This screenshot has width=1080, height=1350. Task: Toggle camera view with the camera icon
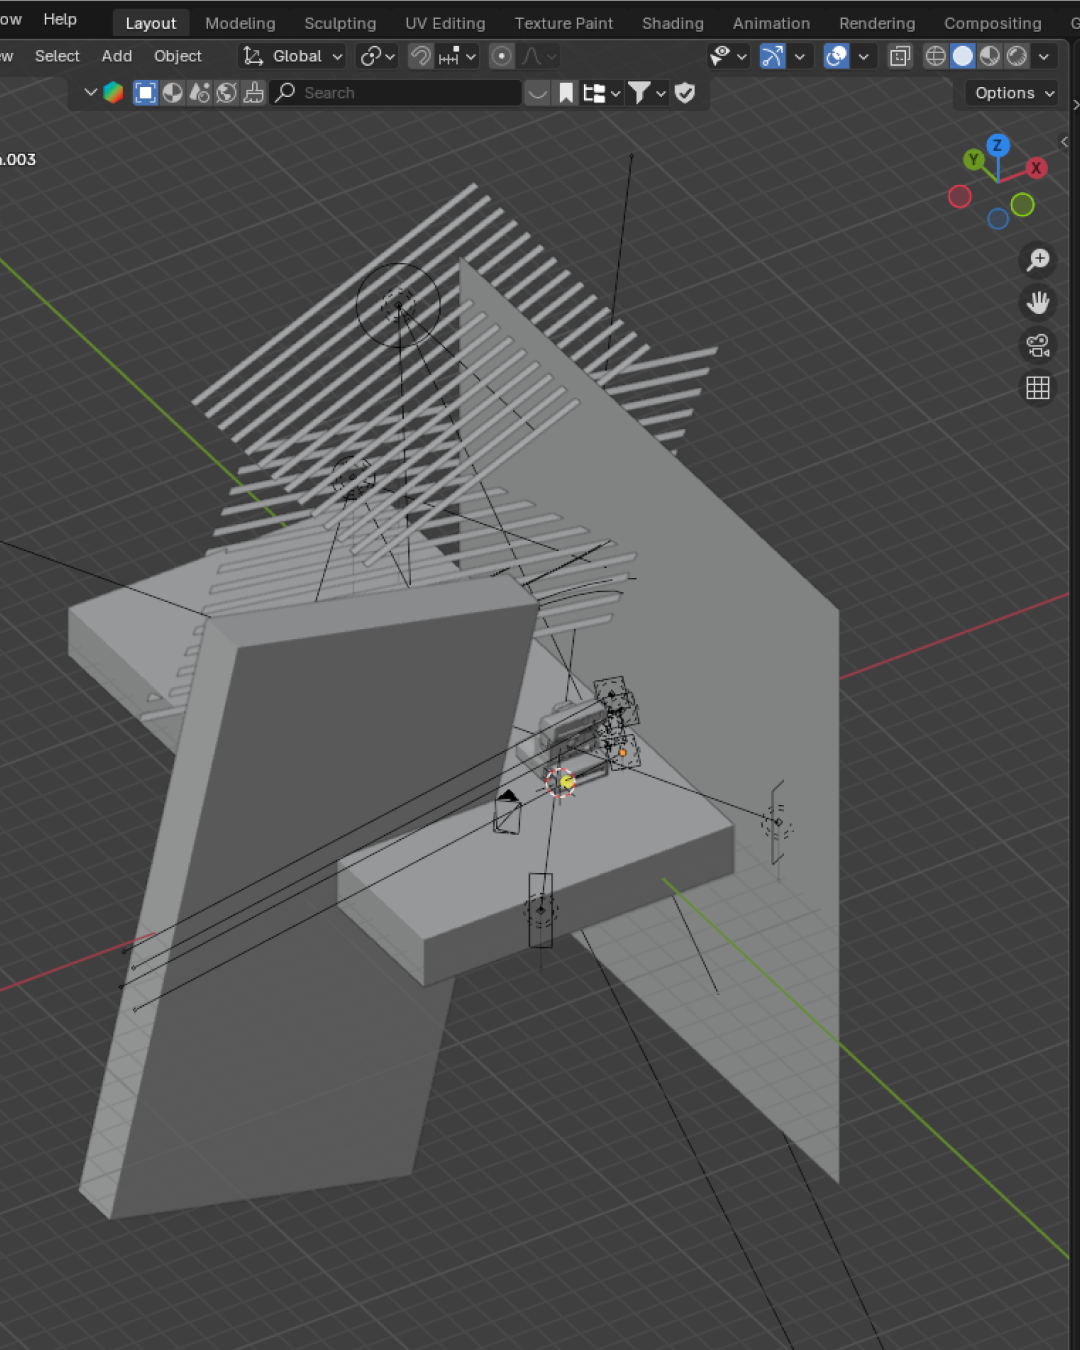[1038, 345]
